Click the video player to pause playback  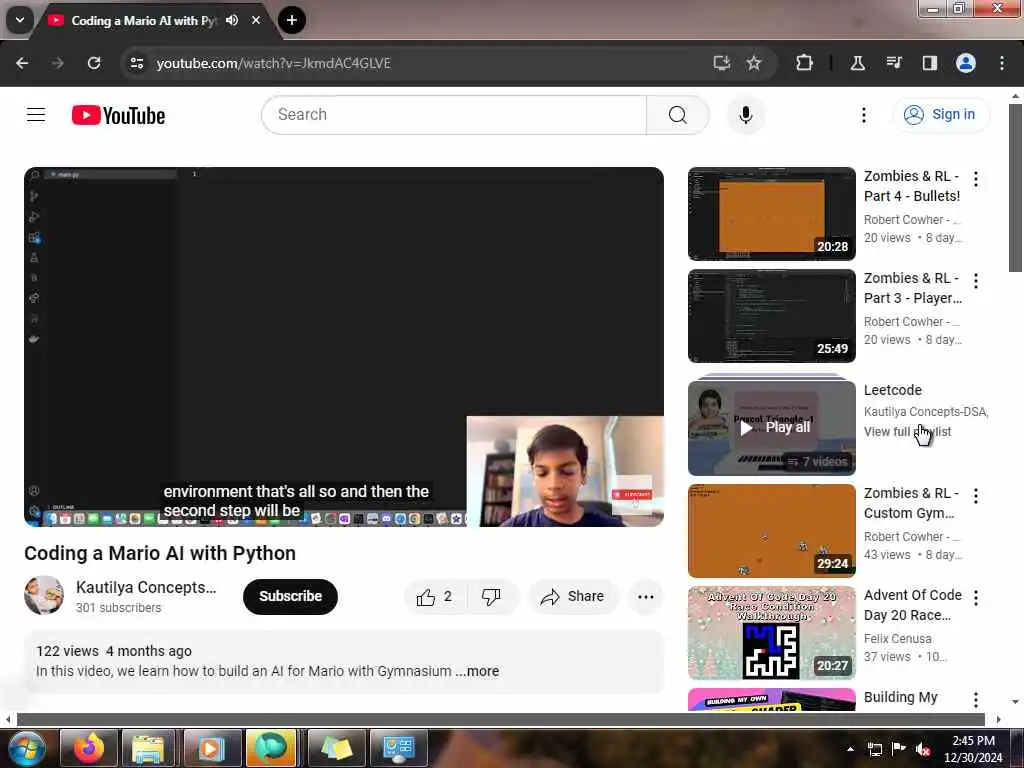click(344, 347)
